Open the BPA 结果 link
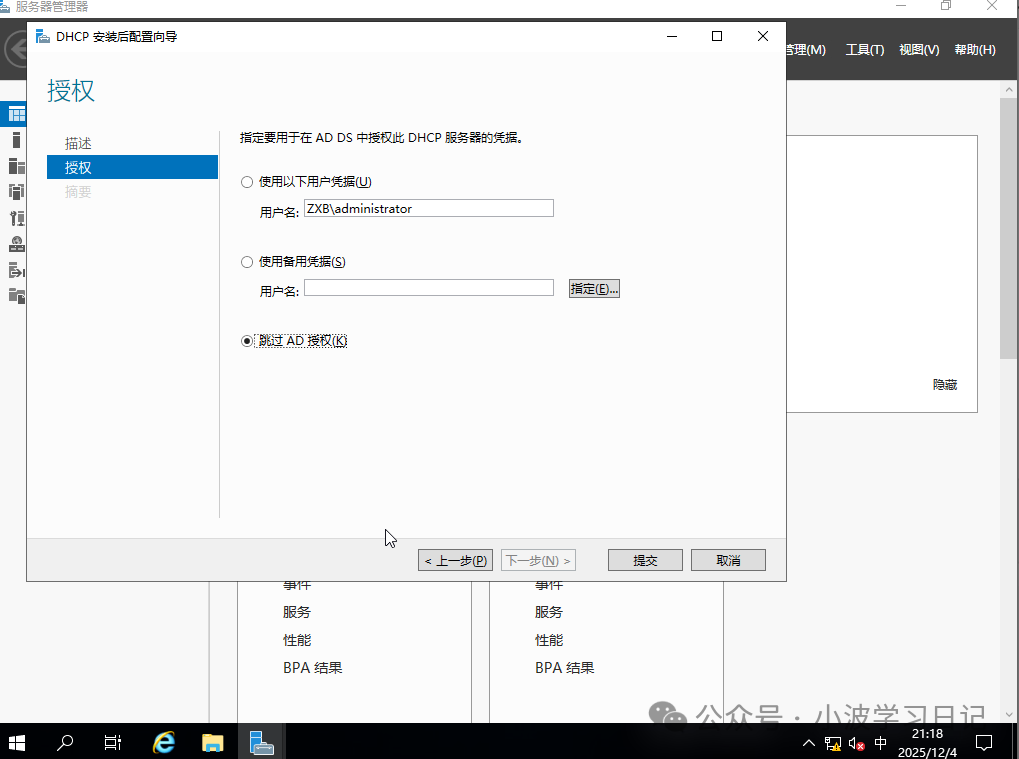Screen dimensions: 1019x759 pos(313,667)
